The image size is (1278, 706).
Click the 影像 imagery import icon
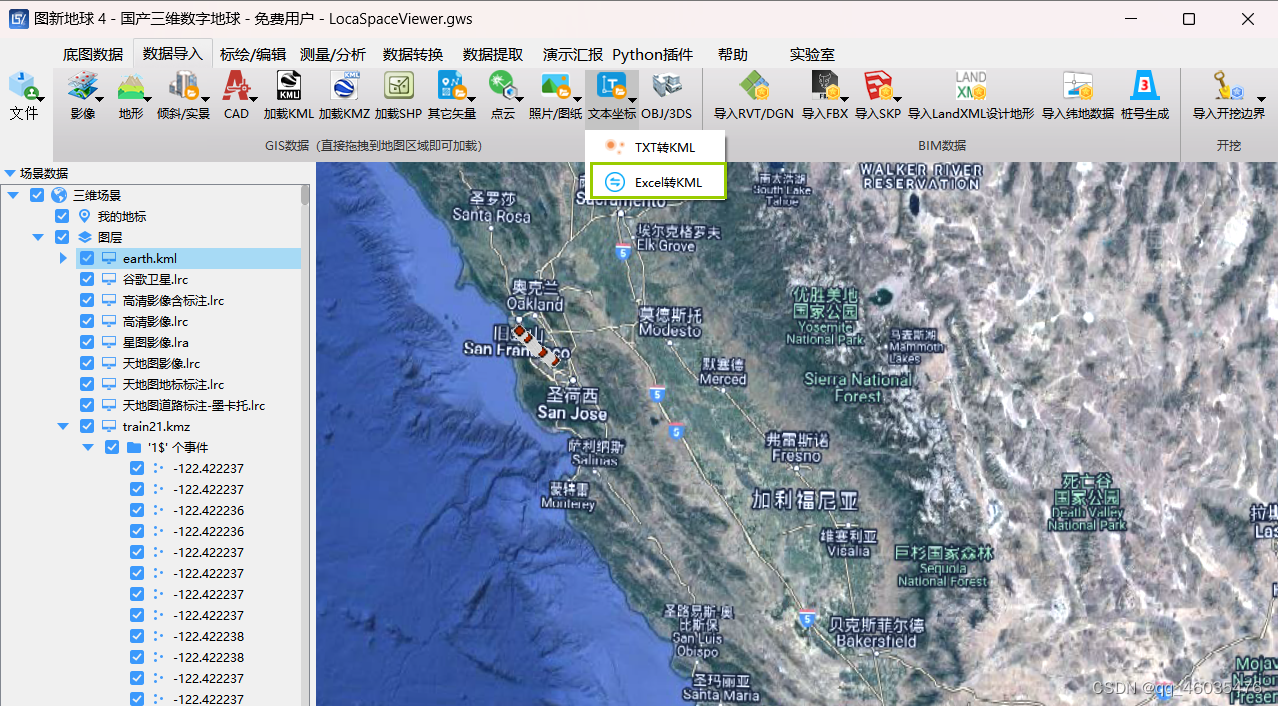[x=83, y=87]
